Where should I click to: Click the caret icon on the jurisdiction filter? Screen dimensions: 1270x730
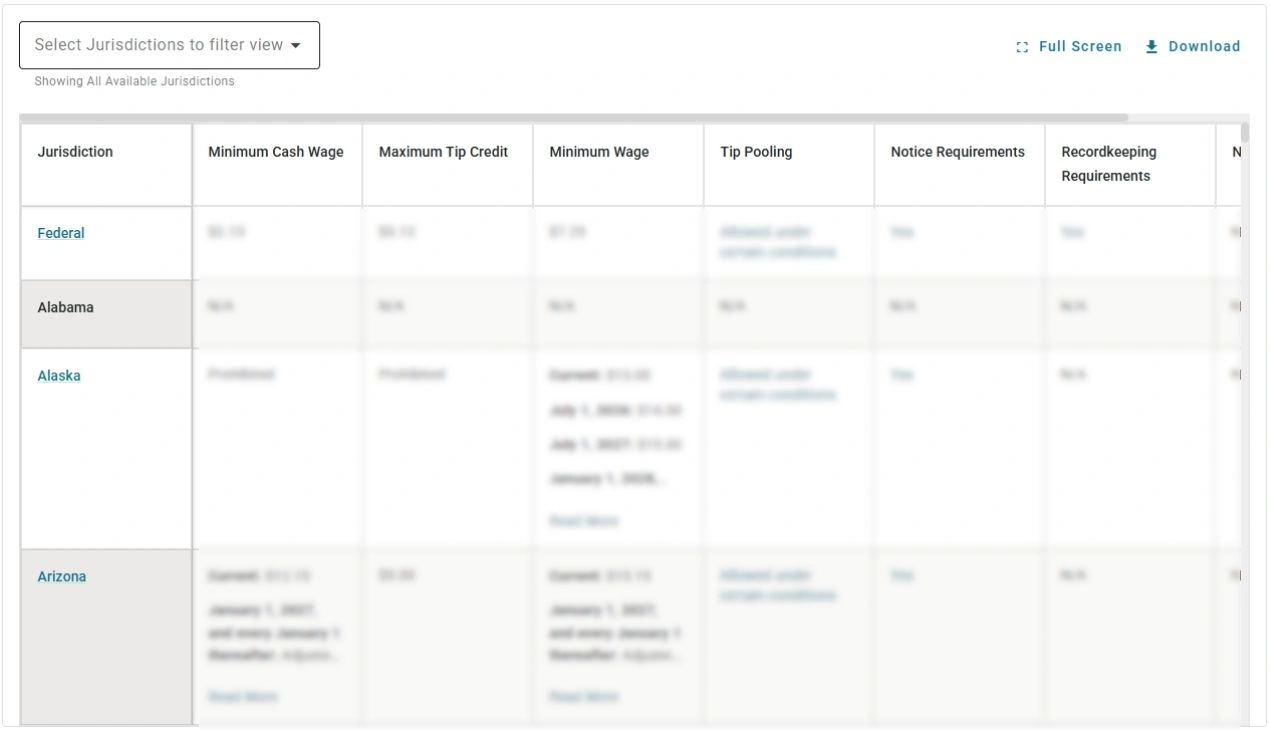tap(297, 44)
